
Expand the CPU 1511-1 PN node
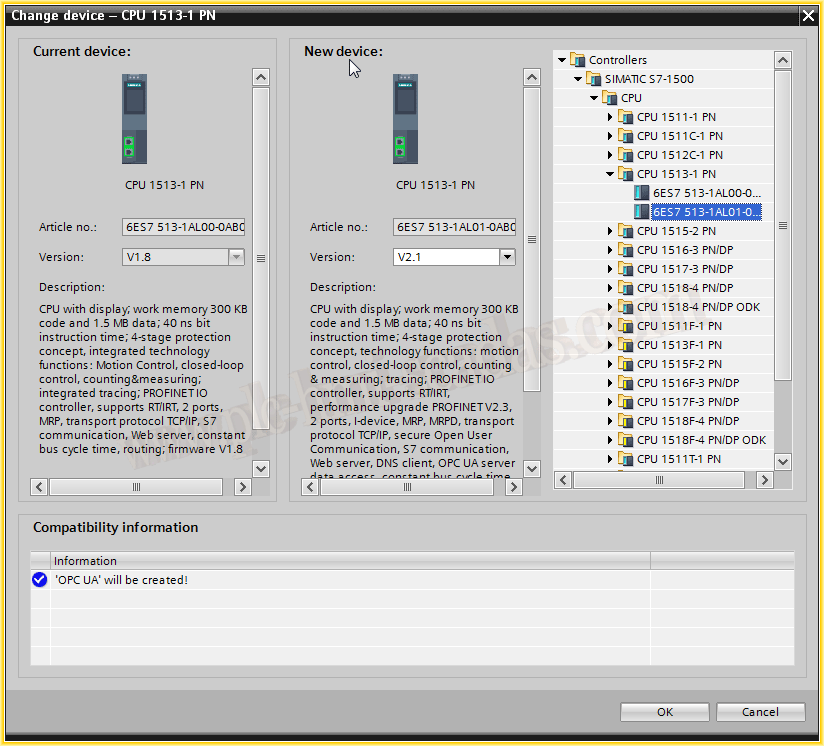(x=610, y=117)
